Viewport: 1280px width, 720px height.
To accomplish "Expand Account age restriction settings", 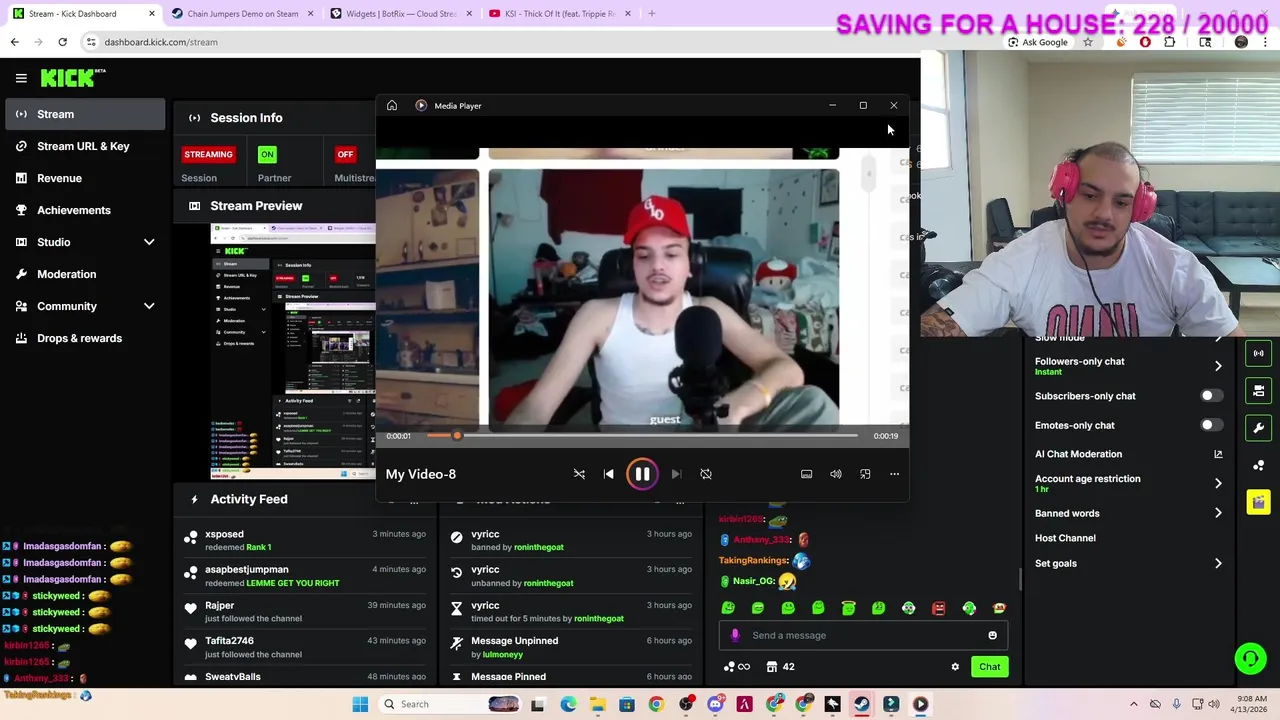I will click(x=1218, y=483).
